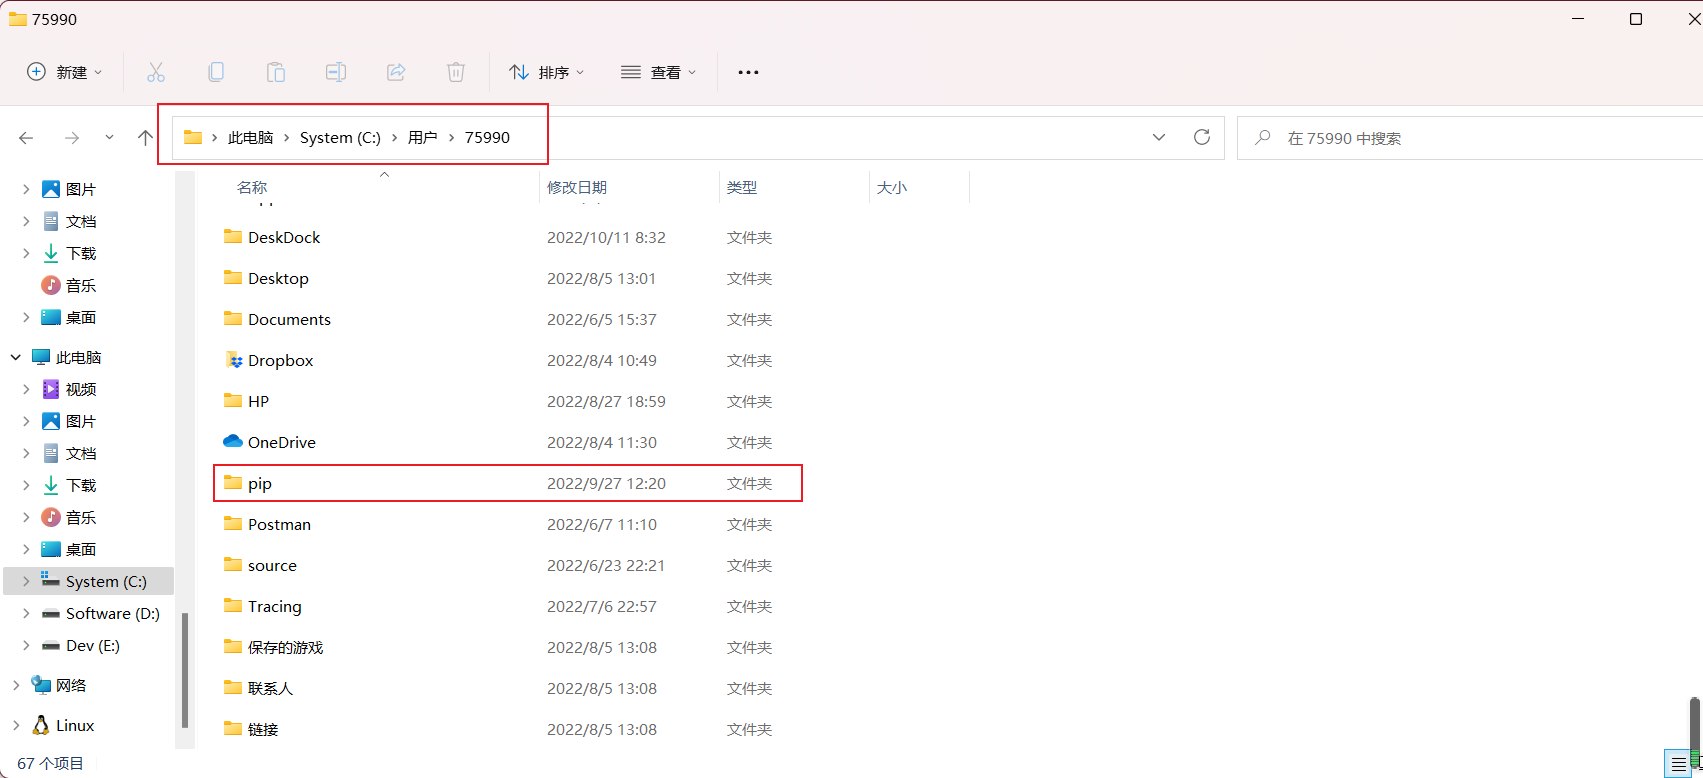Click the Dev (E:) drive icon in the sidebar
Viewport: 1703px width, 778px height.
point(51,646)
